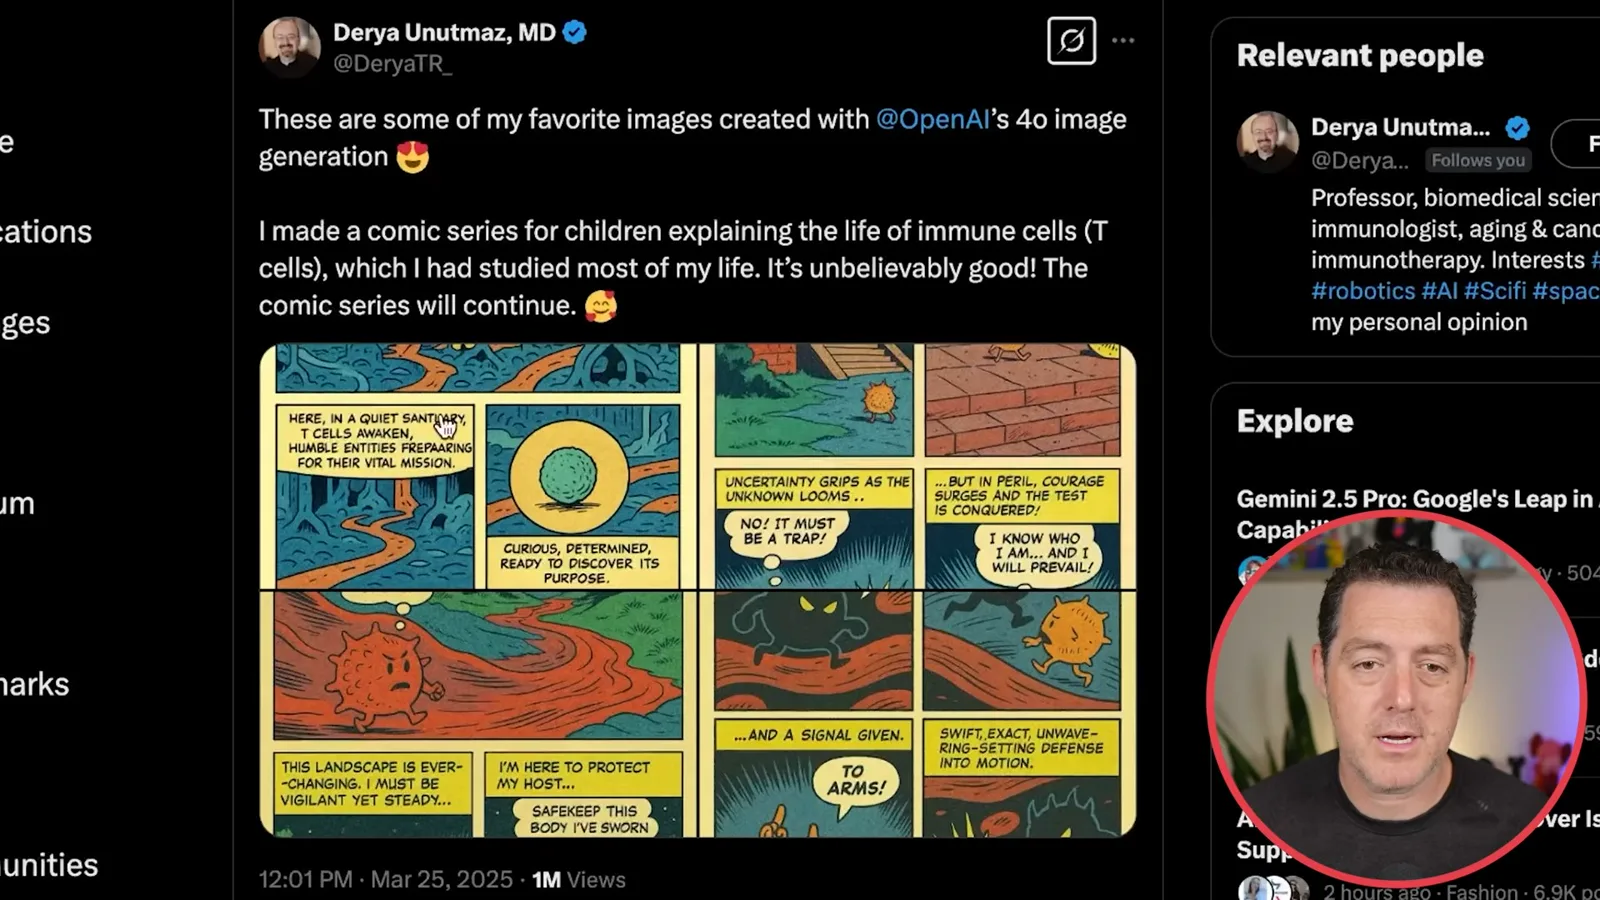1600x900 pixels.
Task: Open the #Scifi hashtag in the bio
Action: click(x=1494, y=291)
